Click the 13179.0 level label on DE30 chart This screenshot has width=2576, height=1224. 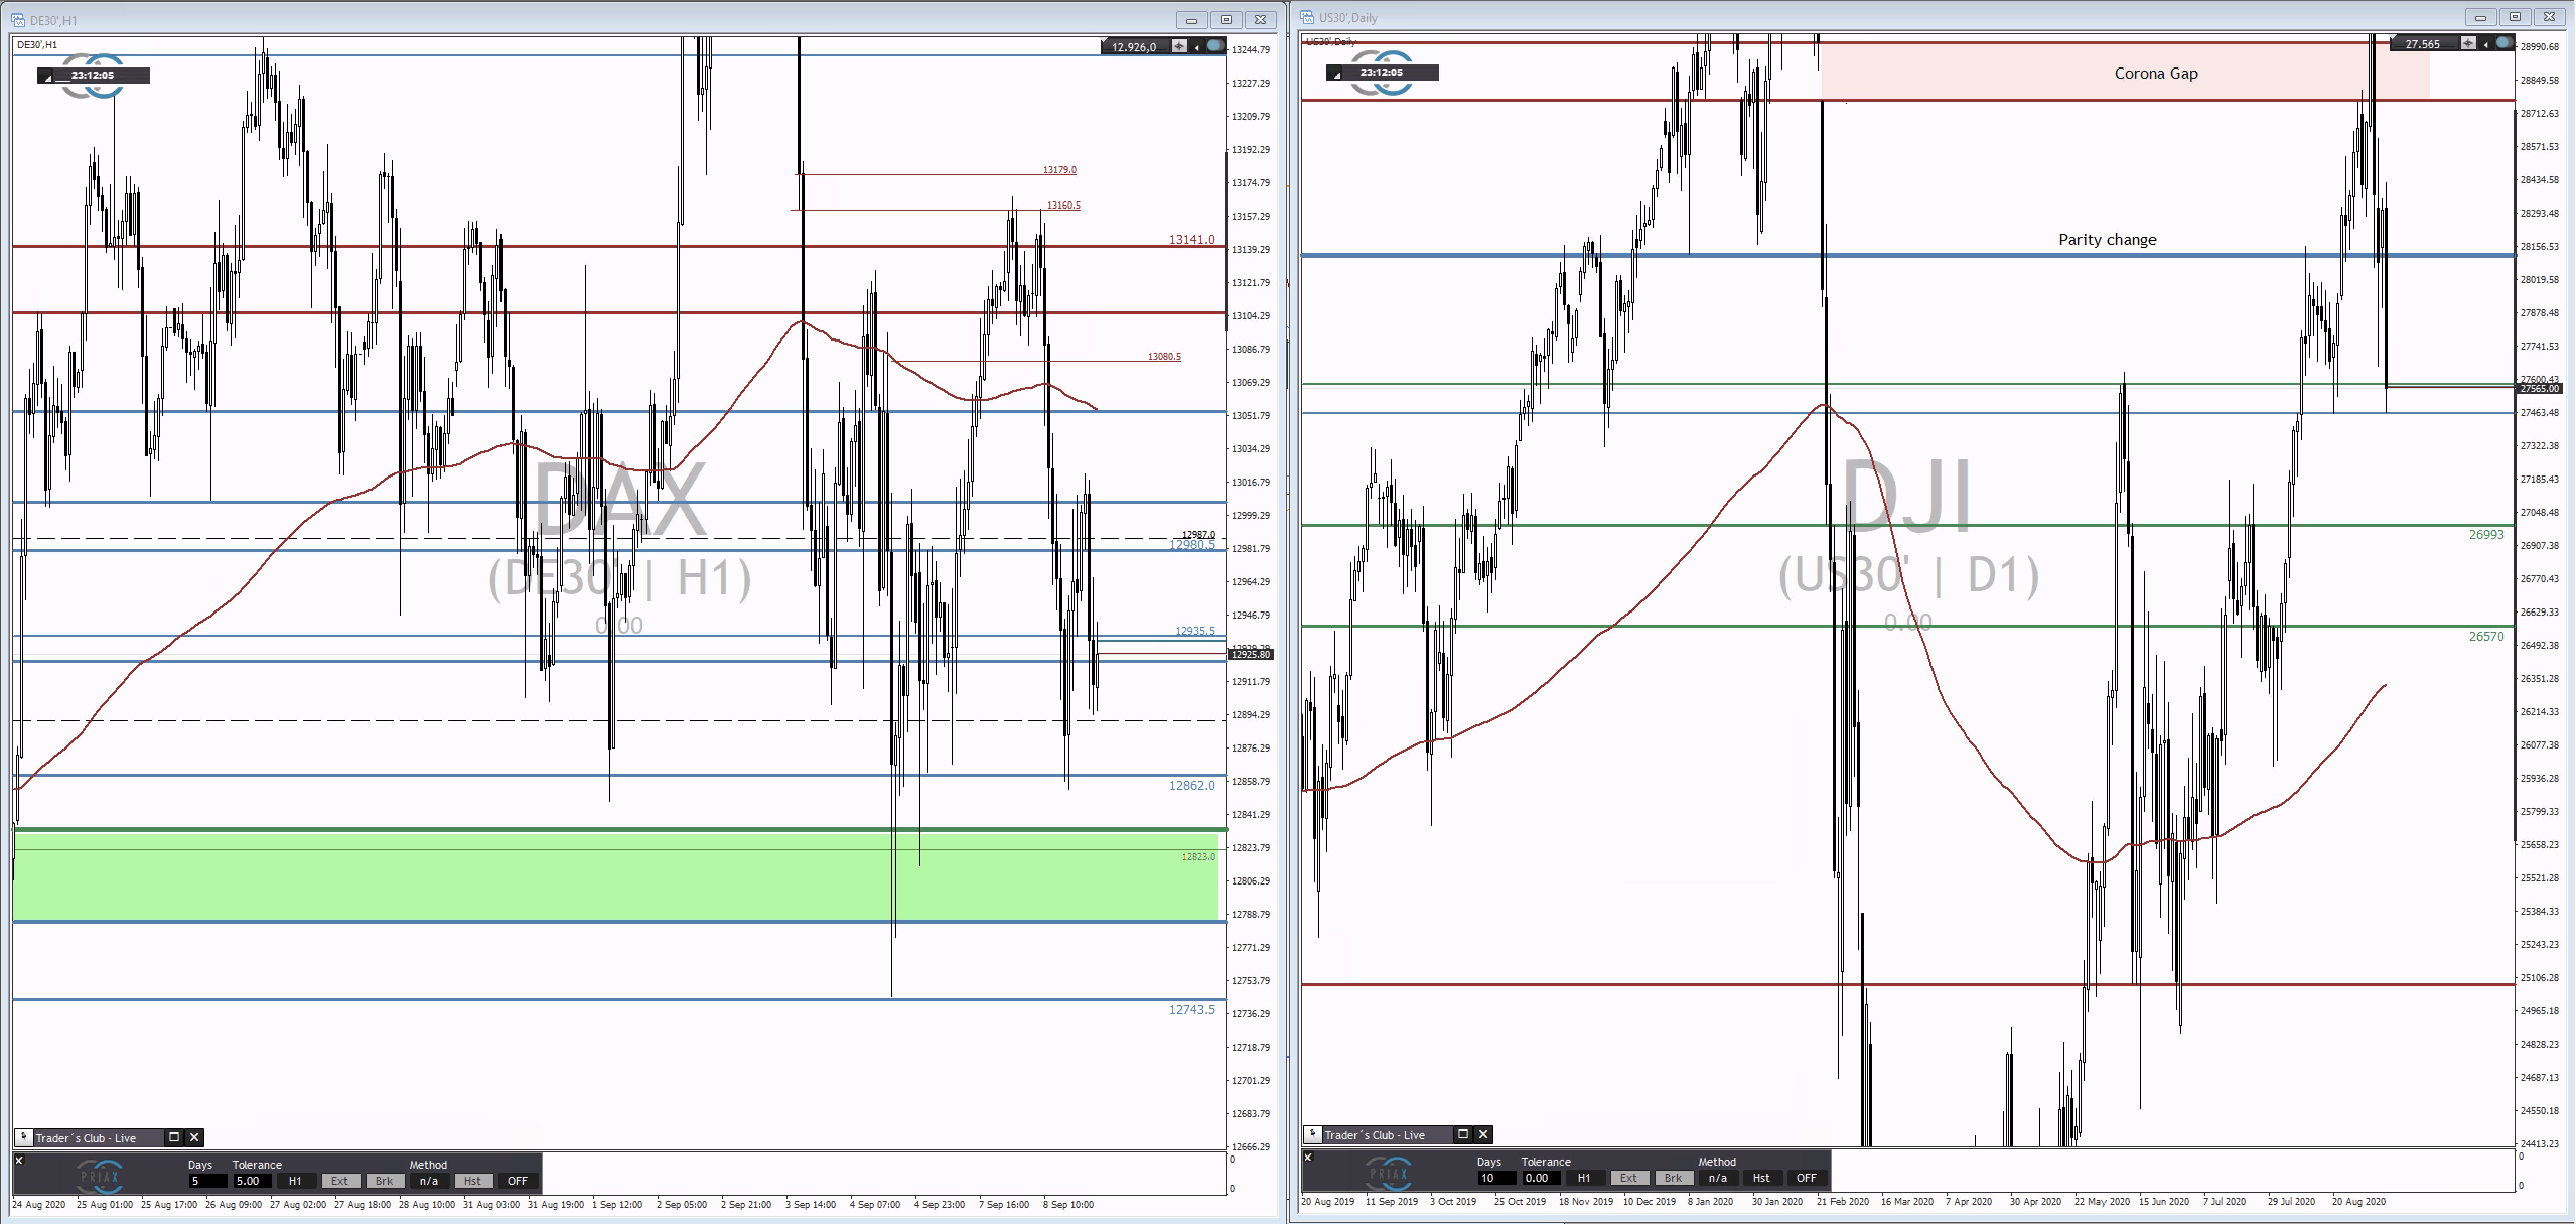pyautogui.click(x=1060, y=170)
